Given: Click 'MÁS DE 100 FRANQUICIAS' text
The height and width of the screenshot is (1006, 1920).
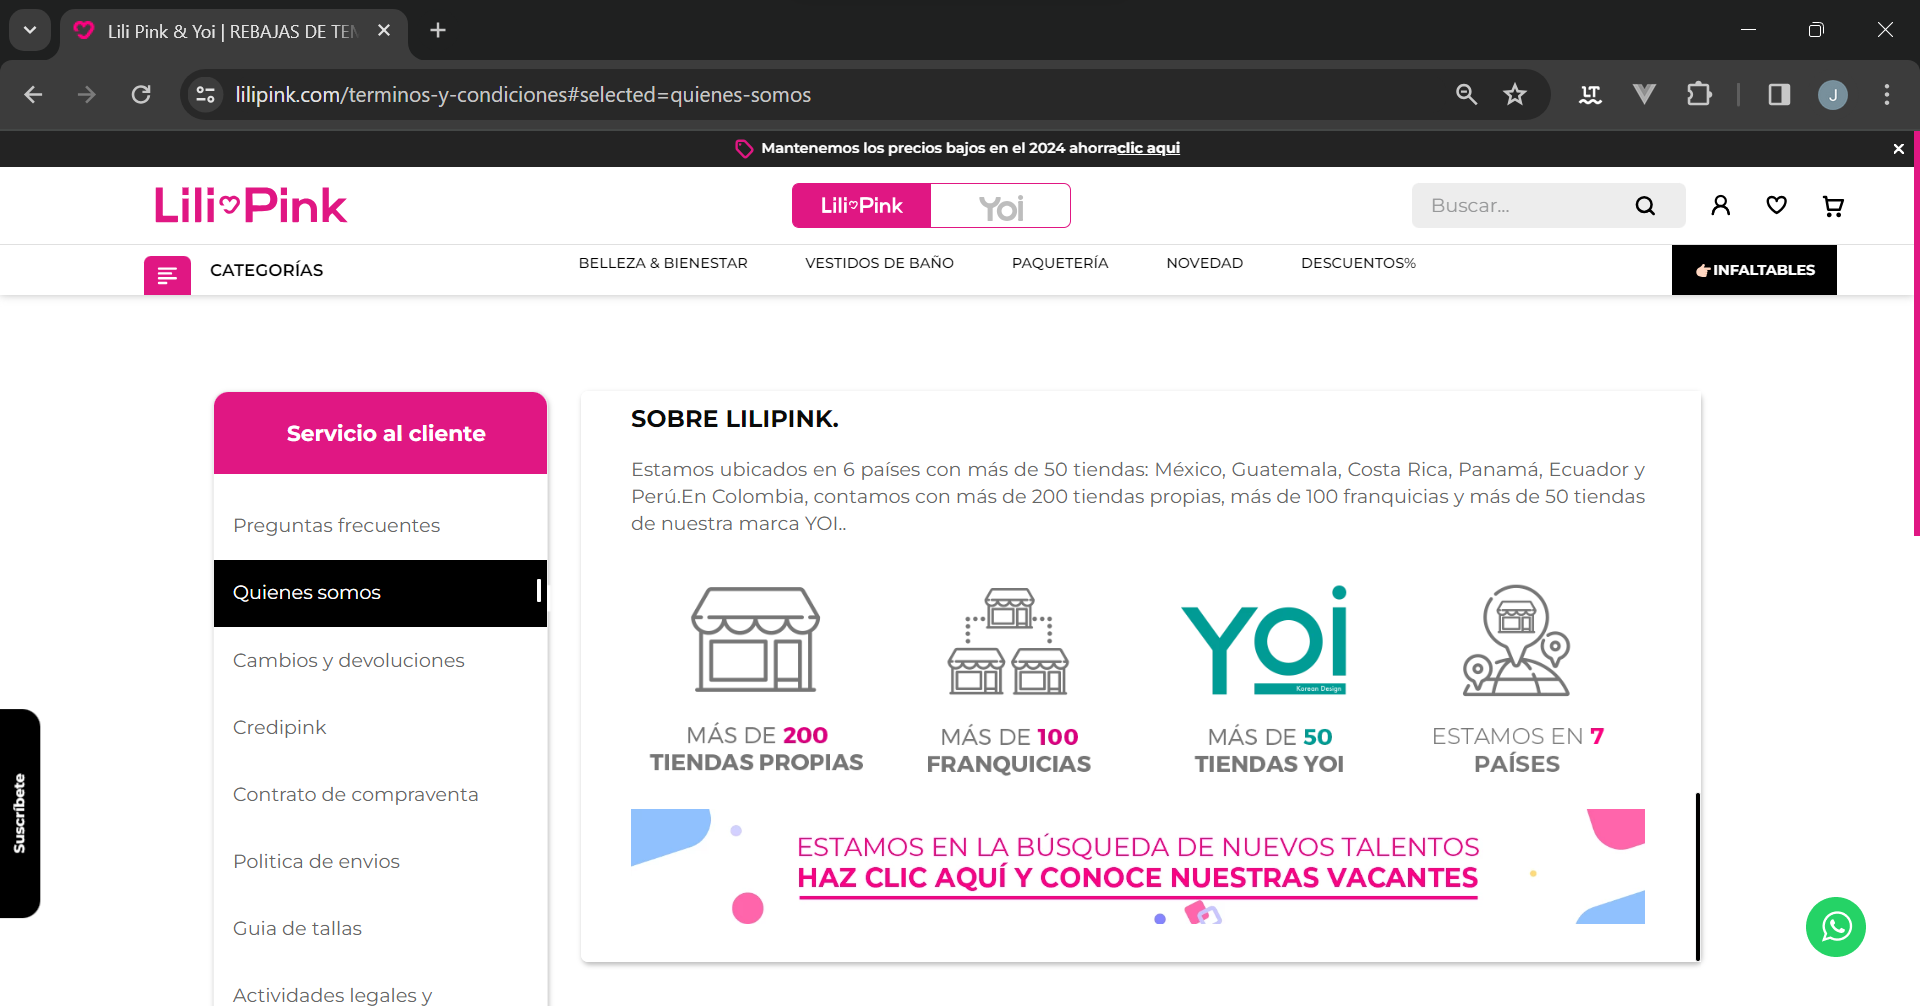Looking at the screenshot, I should click(1009, 750).
